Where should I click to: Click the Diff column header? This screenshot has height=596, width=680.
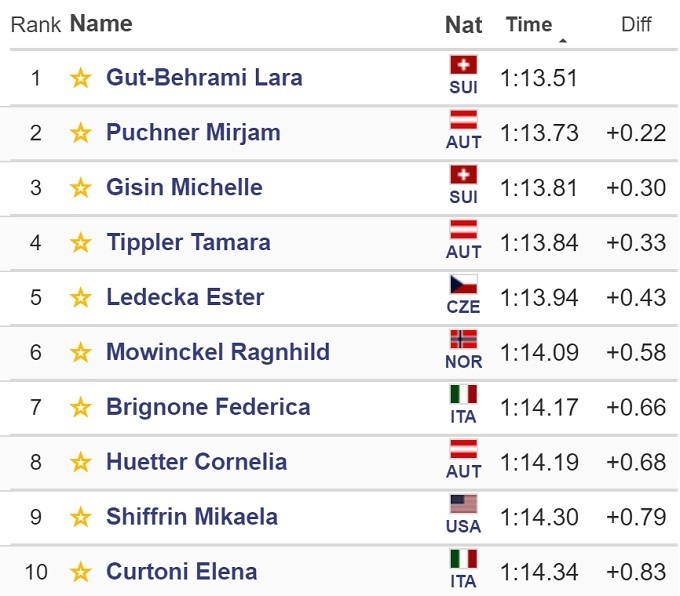click(636, 24)
